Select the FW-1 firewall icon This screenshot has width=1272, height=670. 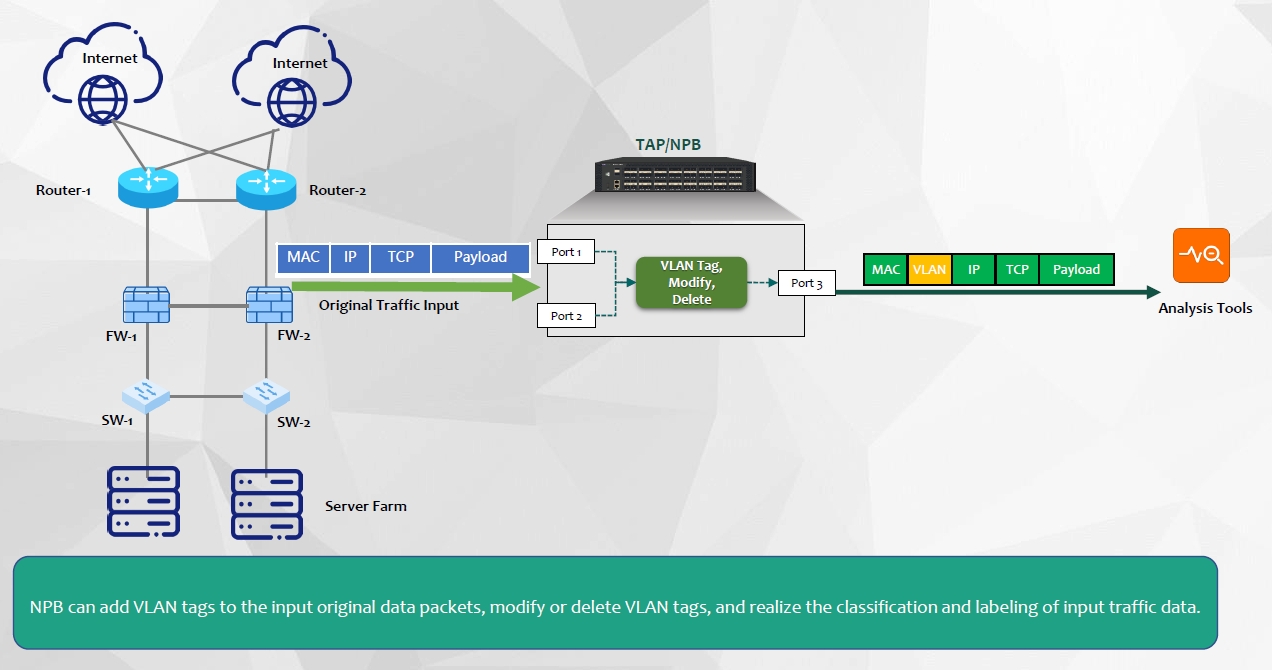(147, 304)
